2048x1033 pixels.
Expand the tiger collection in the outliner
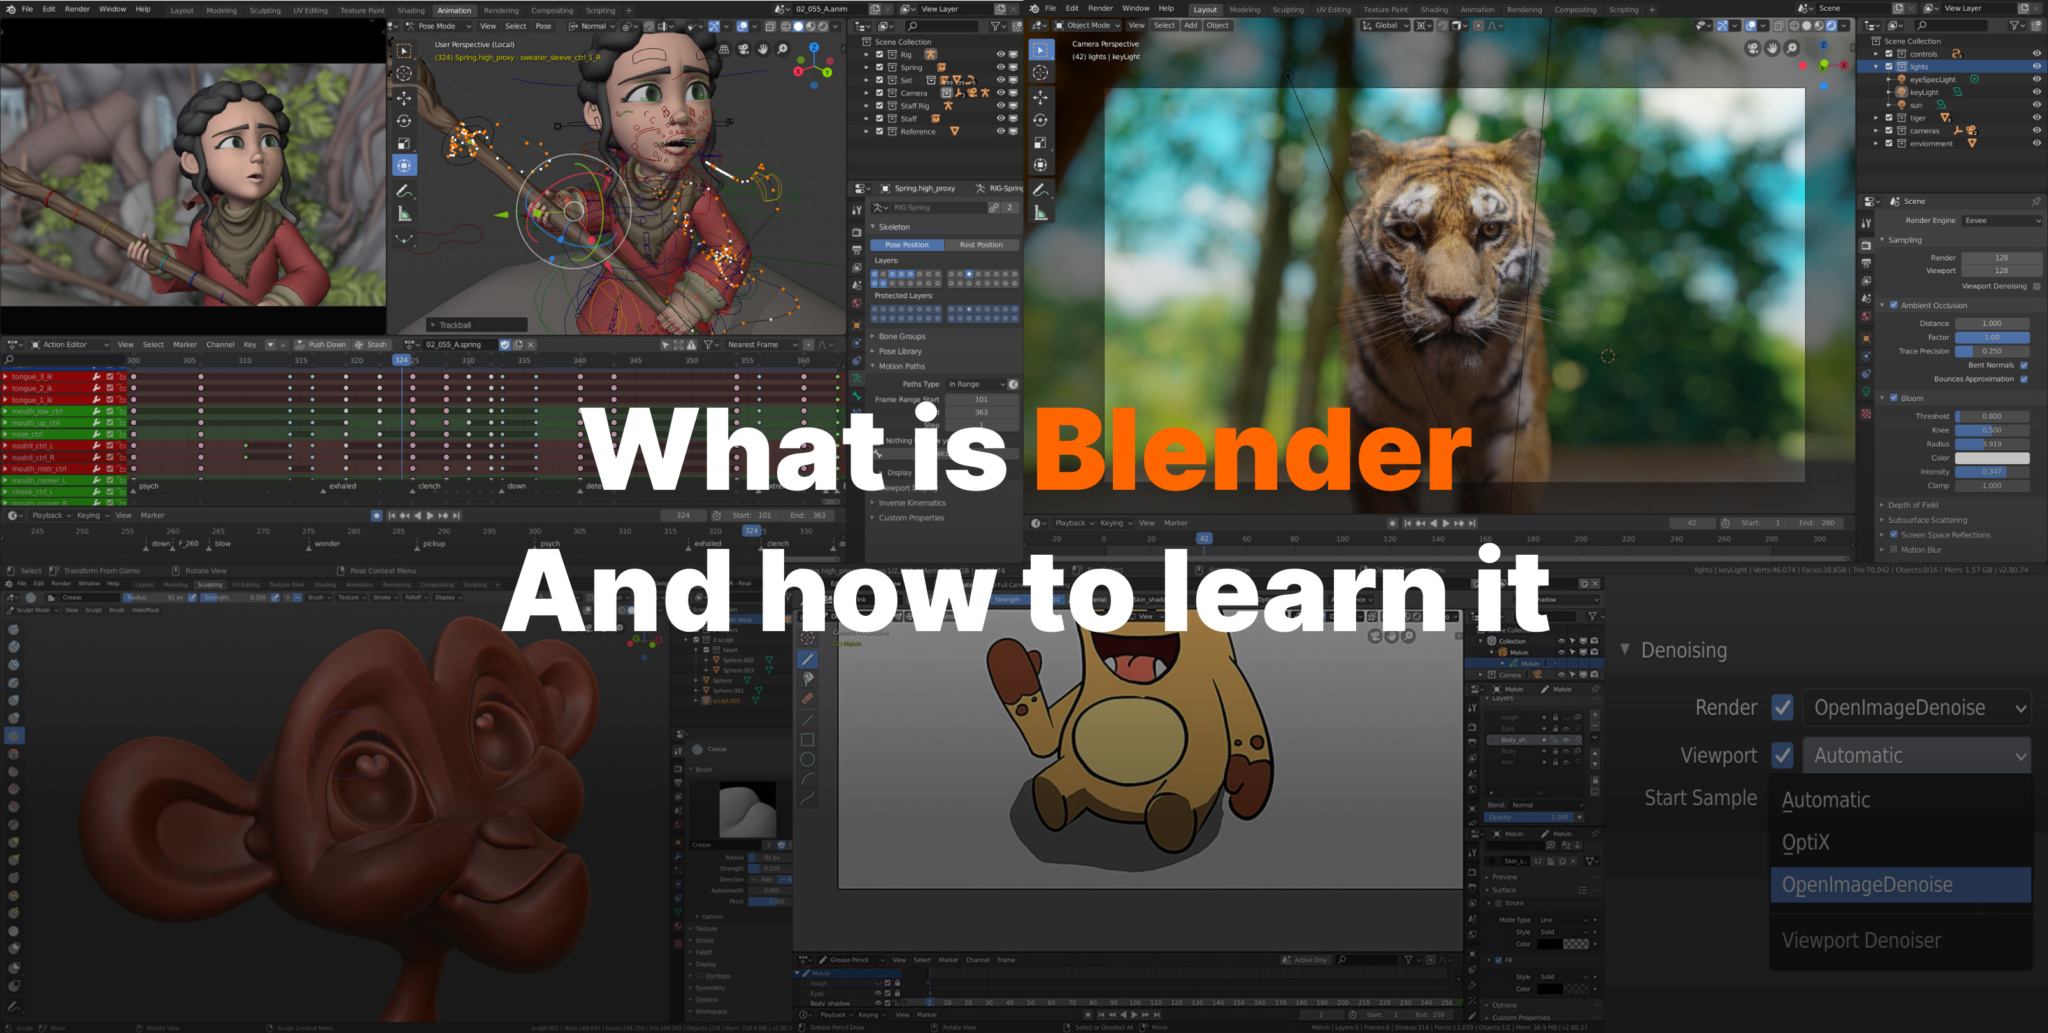[x=1876, y=118]
